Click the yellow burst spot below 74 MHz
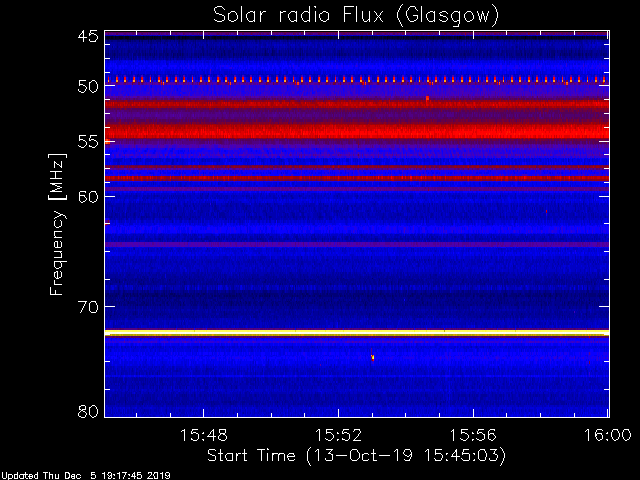This screenshot has width=640, height=480. pos(372,358)
